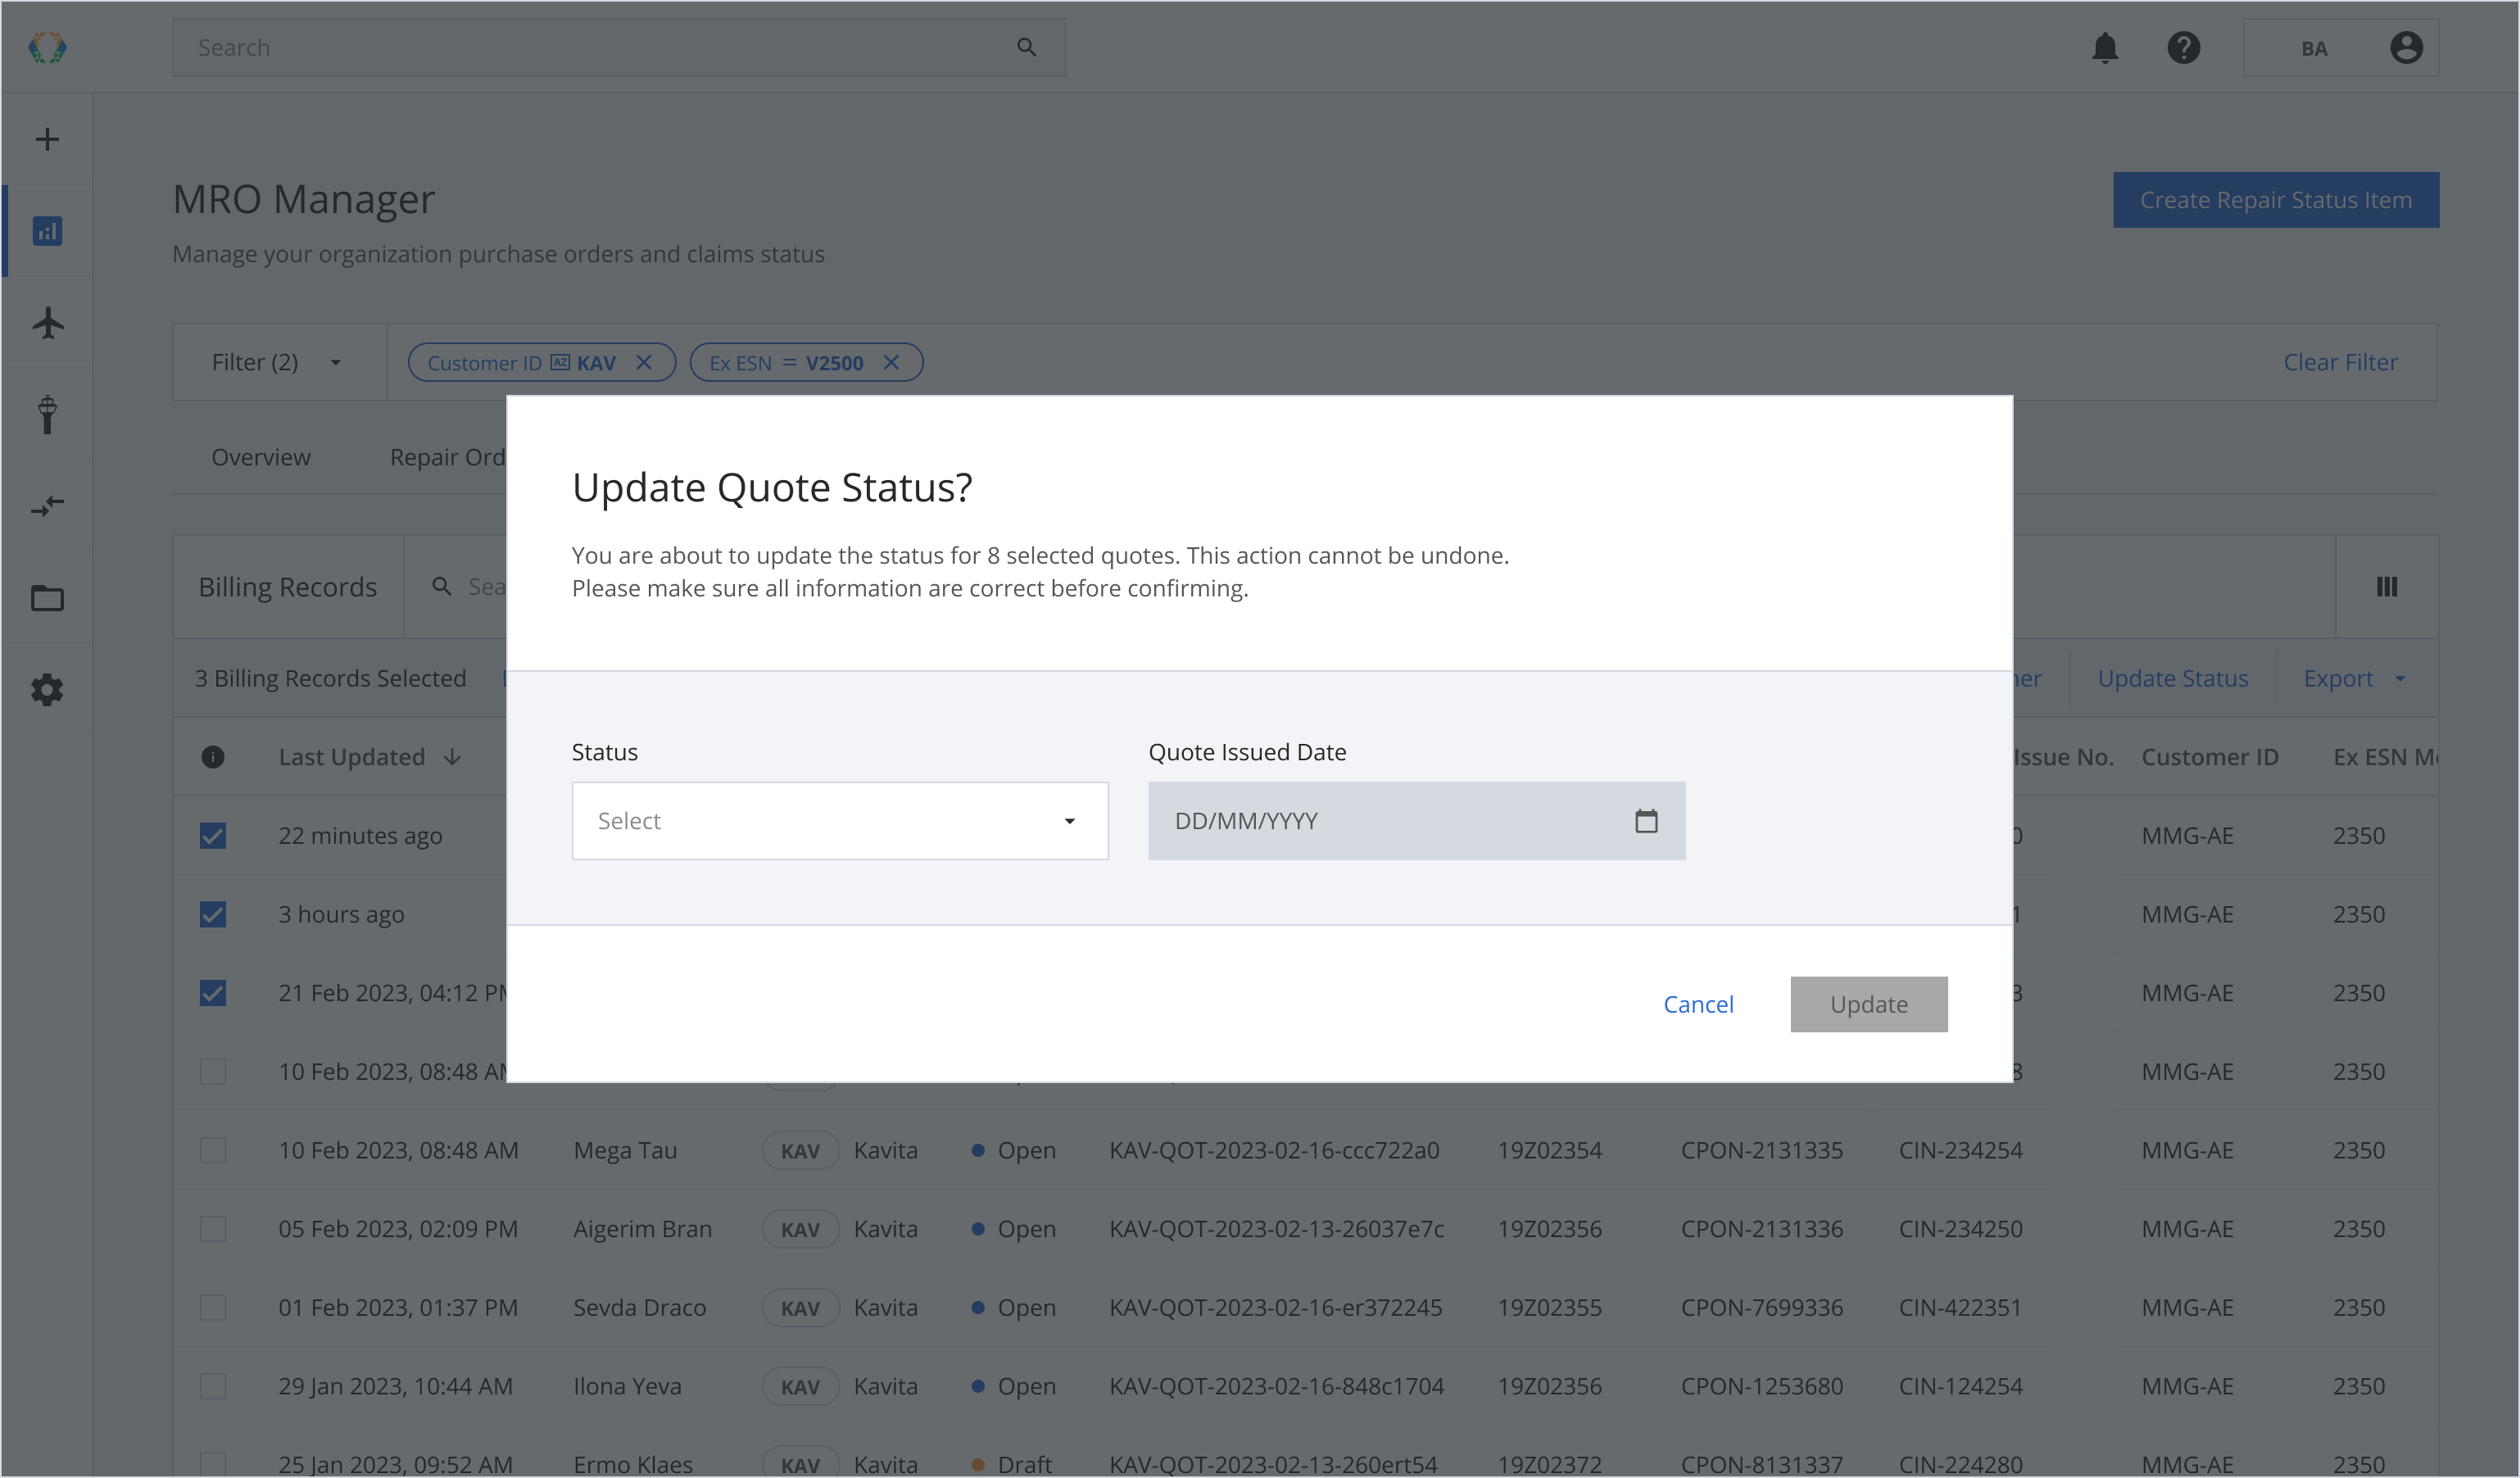Open the airplane icon in sidebar
The width and height of the screenshot is (2520, 1478).
47,323
